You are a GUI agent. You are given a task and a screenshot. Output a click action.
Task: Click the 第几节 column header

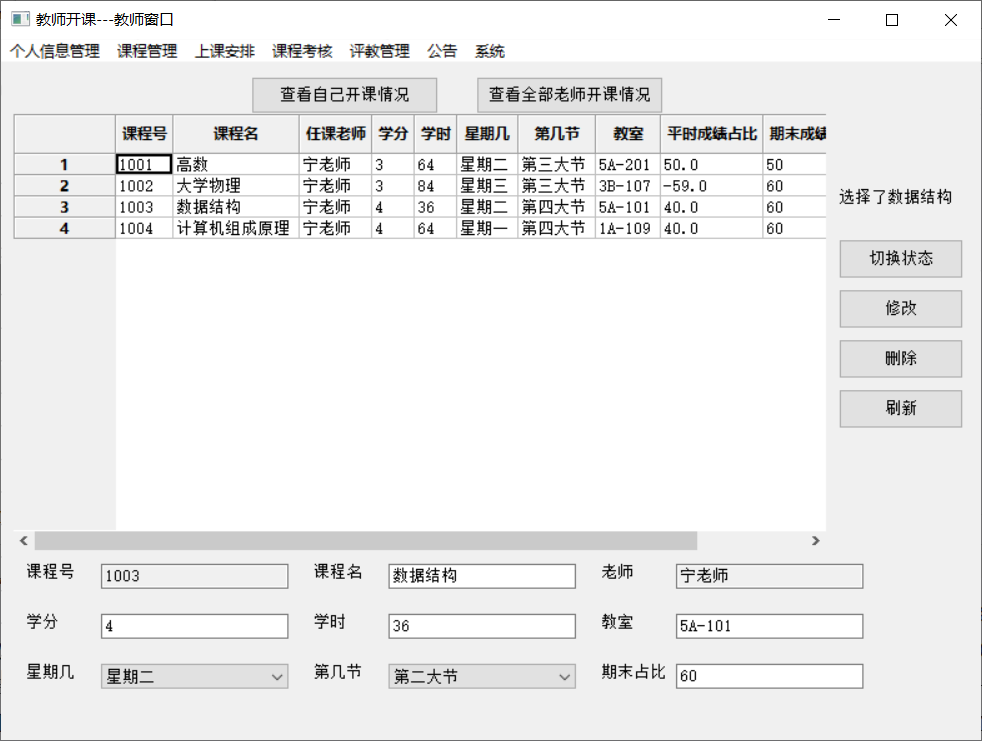click(x=557, y=134)
